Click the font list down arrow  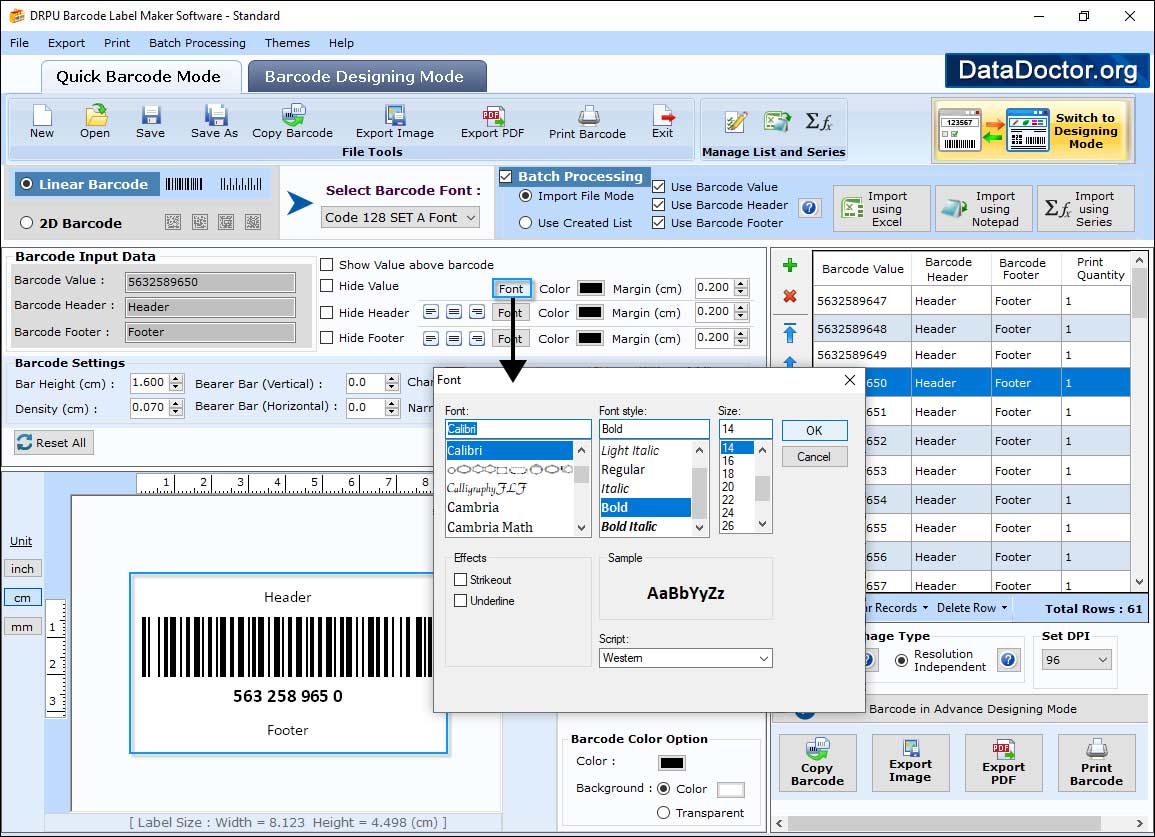582,528
